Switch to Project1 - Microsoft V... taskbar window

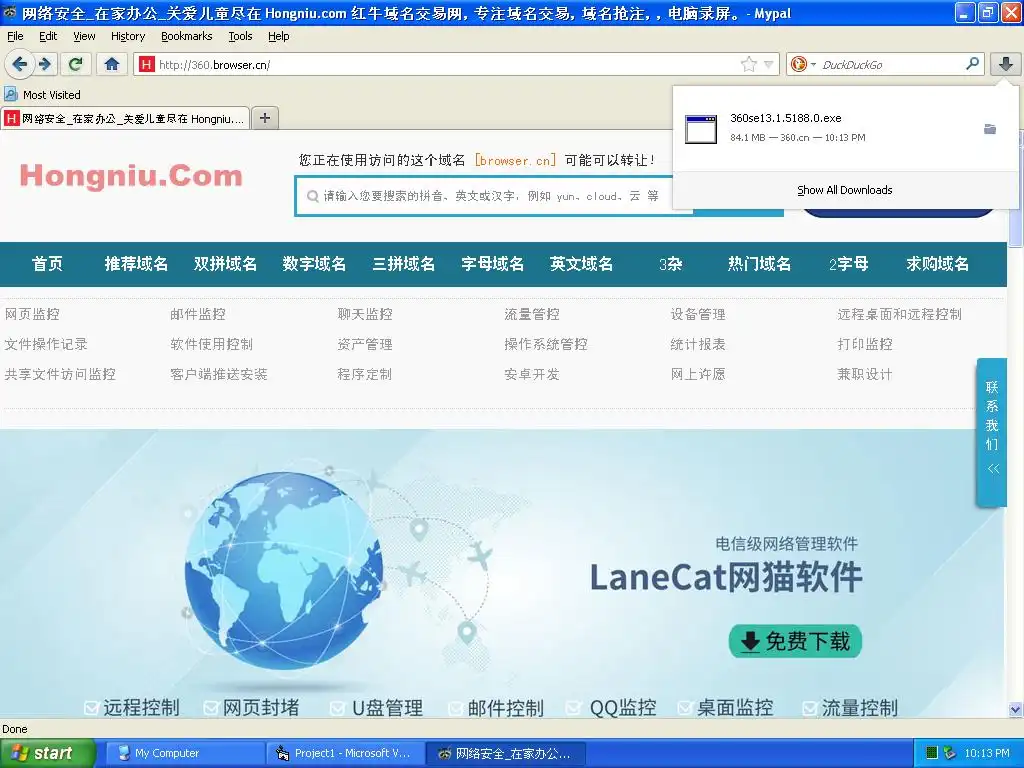(x=345, y=753)
